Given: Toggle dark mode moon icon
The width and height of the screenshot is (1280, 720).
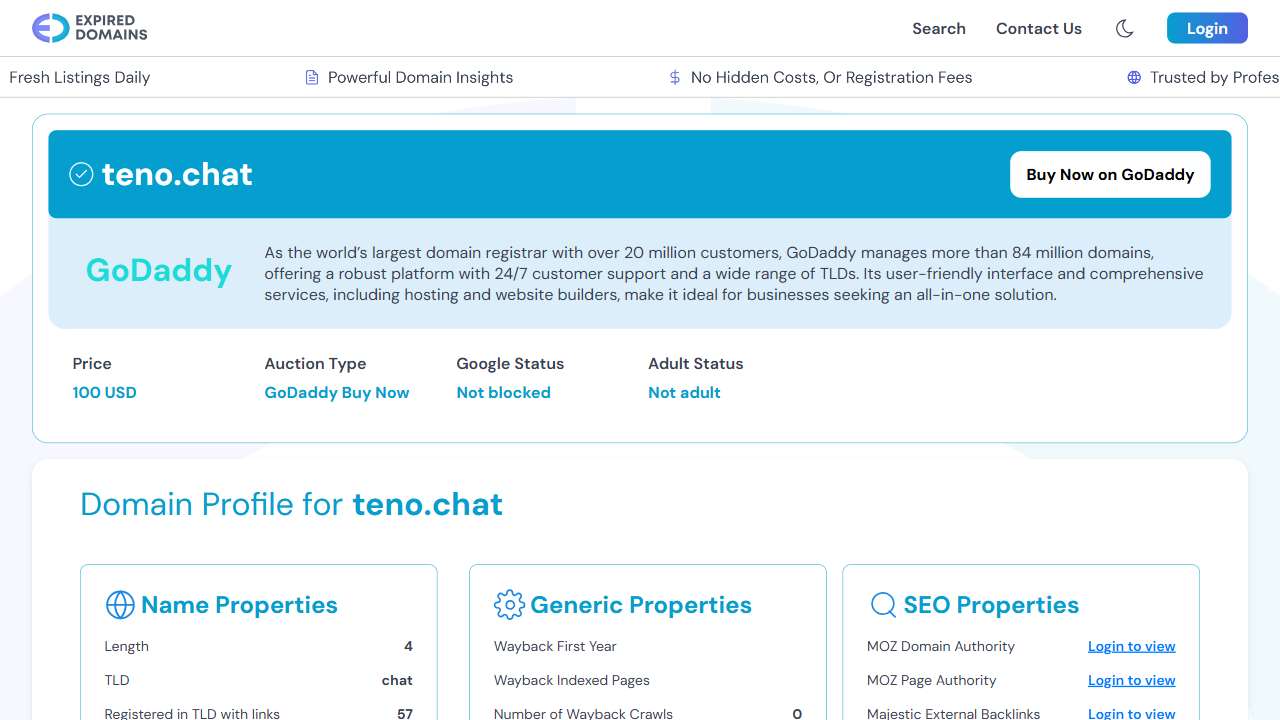Looking at the screenshot, I should point(1124,29).
